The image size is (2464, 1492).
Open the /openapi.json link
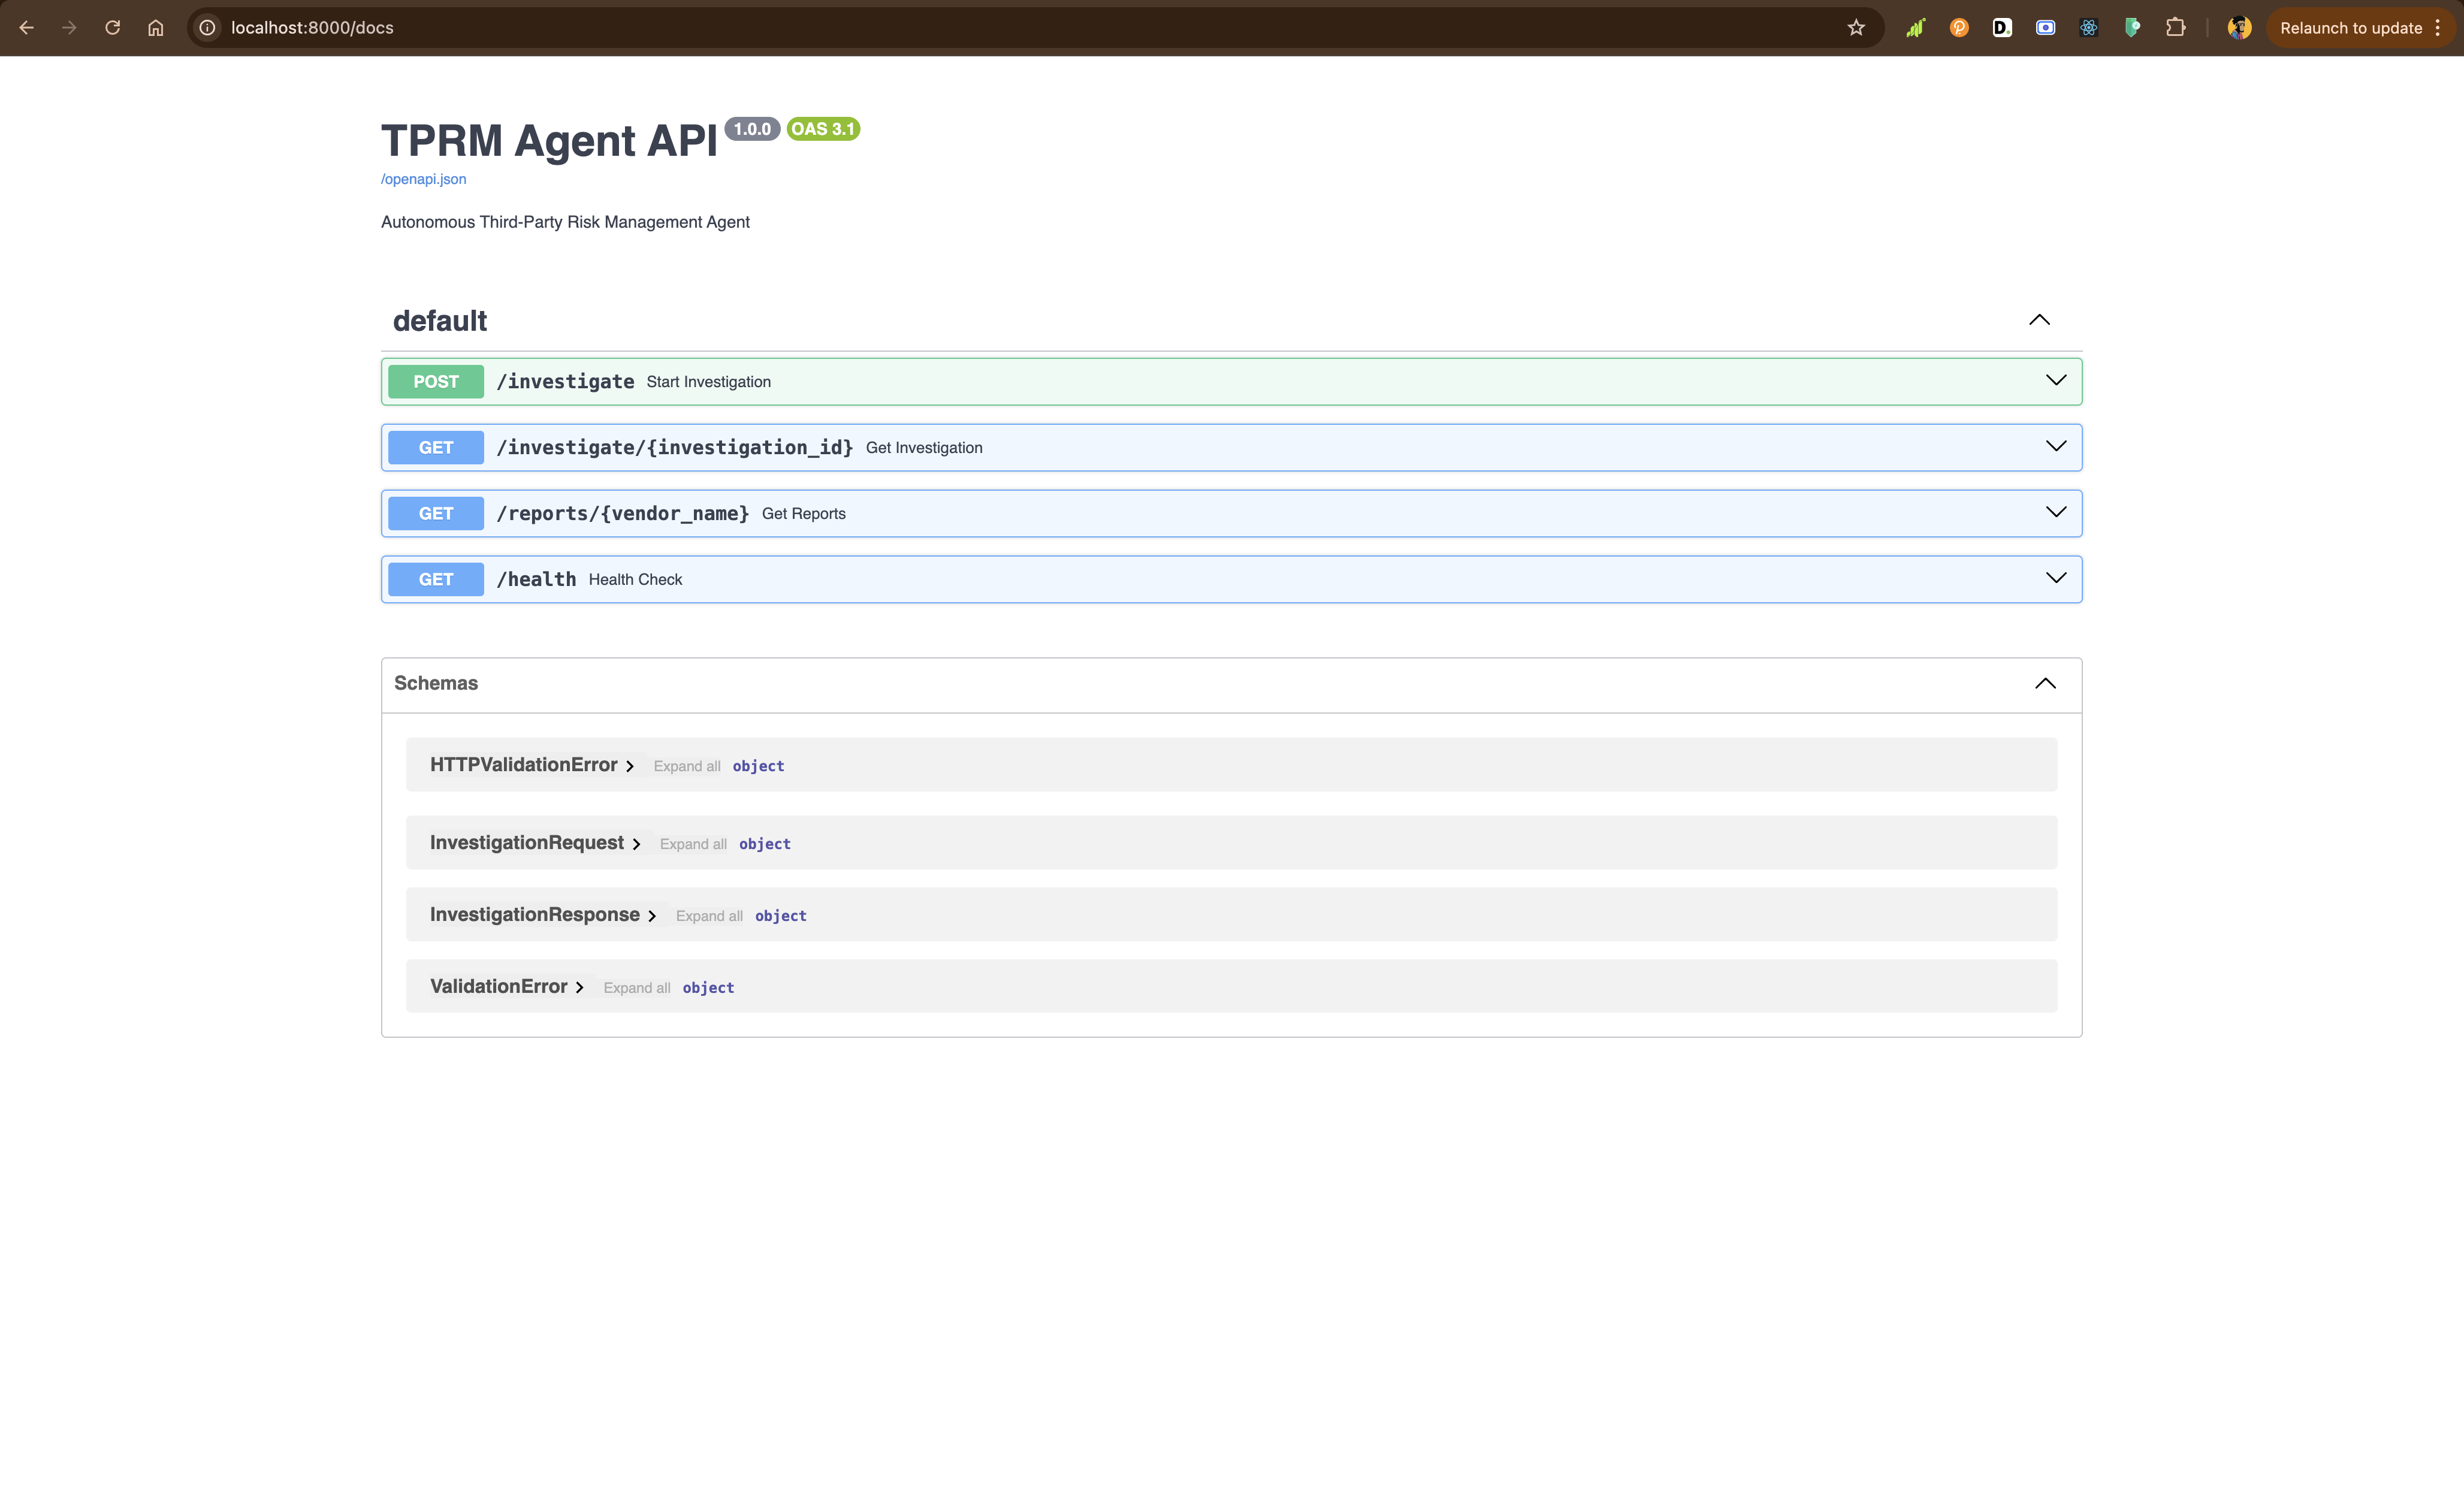pyautogui.click(x=423, y=179)
